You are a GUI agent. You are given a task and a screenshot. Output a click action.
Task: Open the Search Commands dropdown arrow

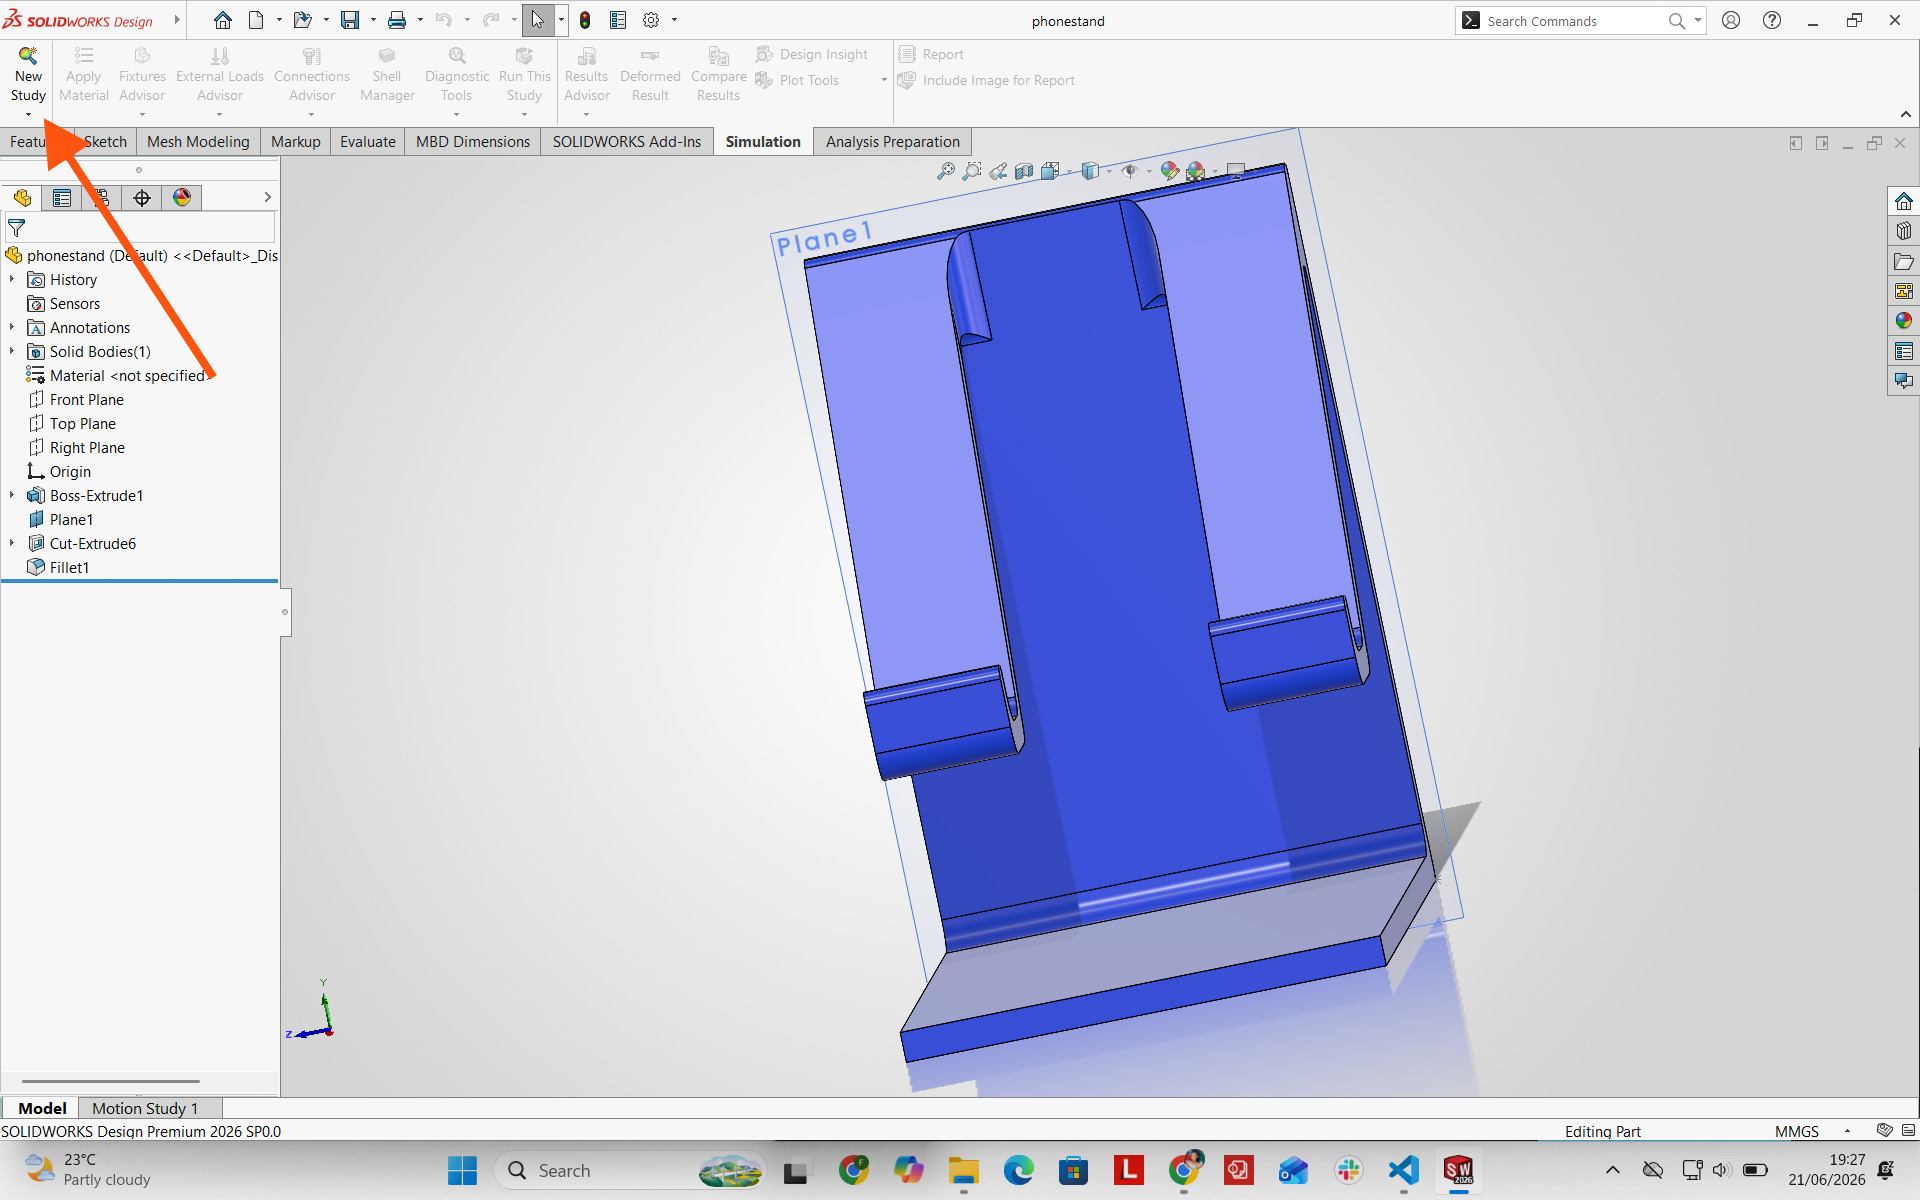1698,20
